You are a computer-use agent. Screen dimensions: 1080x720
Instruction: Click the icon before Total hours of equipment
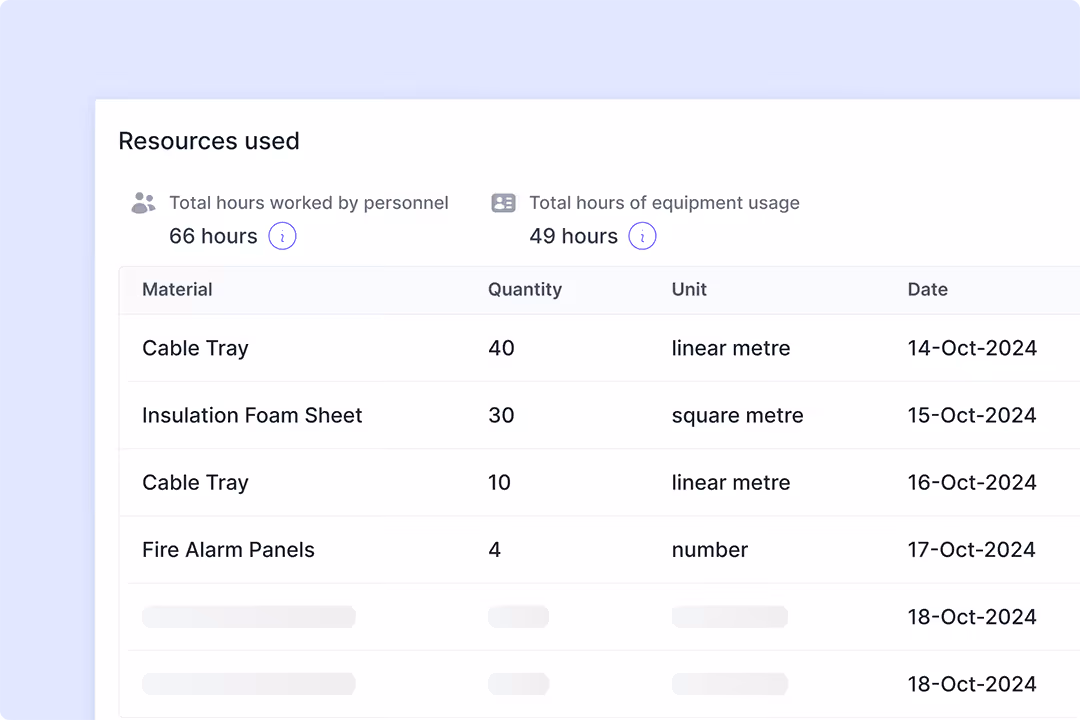[x=503, y=202]
